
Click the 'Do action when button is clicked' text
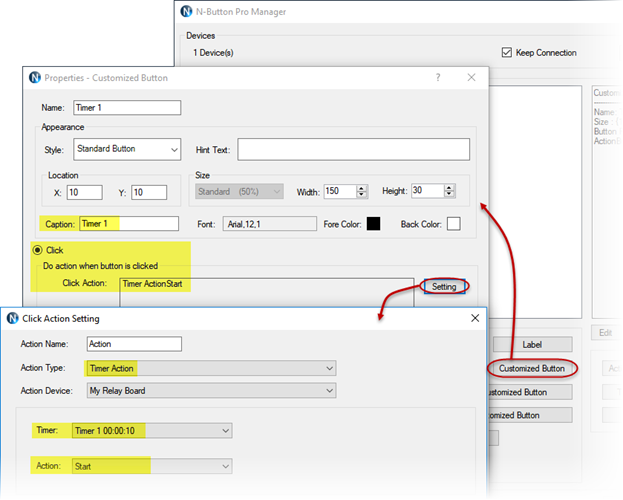pyautogui.click(x=101, y=266)
